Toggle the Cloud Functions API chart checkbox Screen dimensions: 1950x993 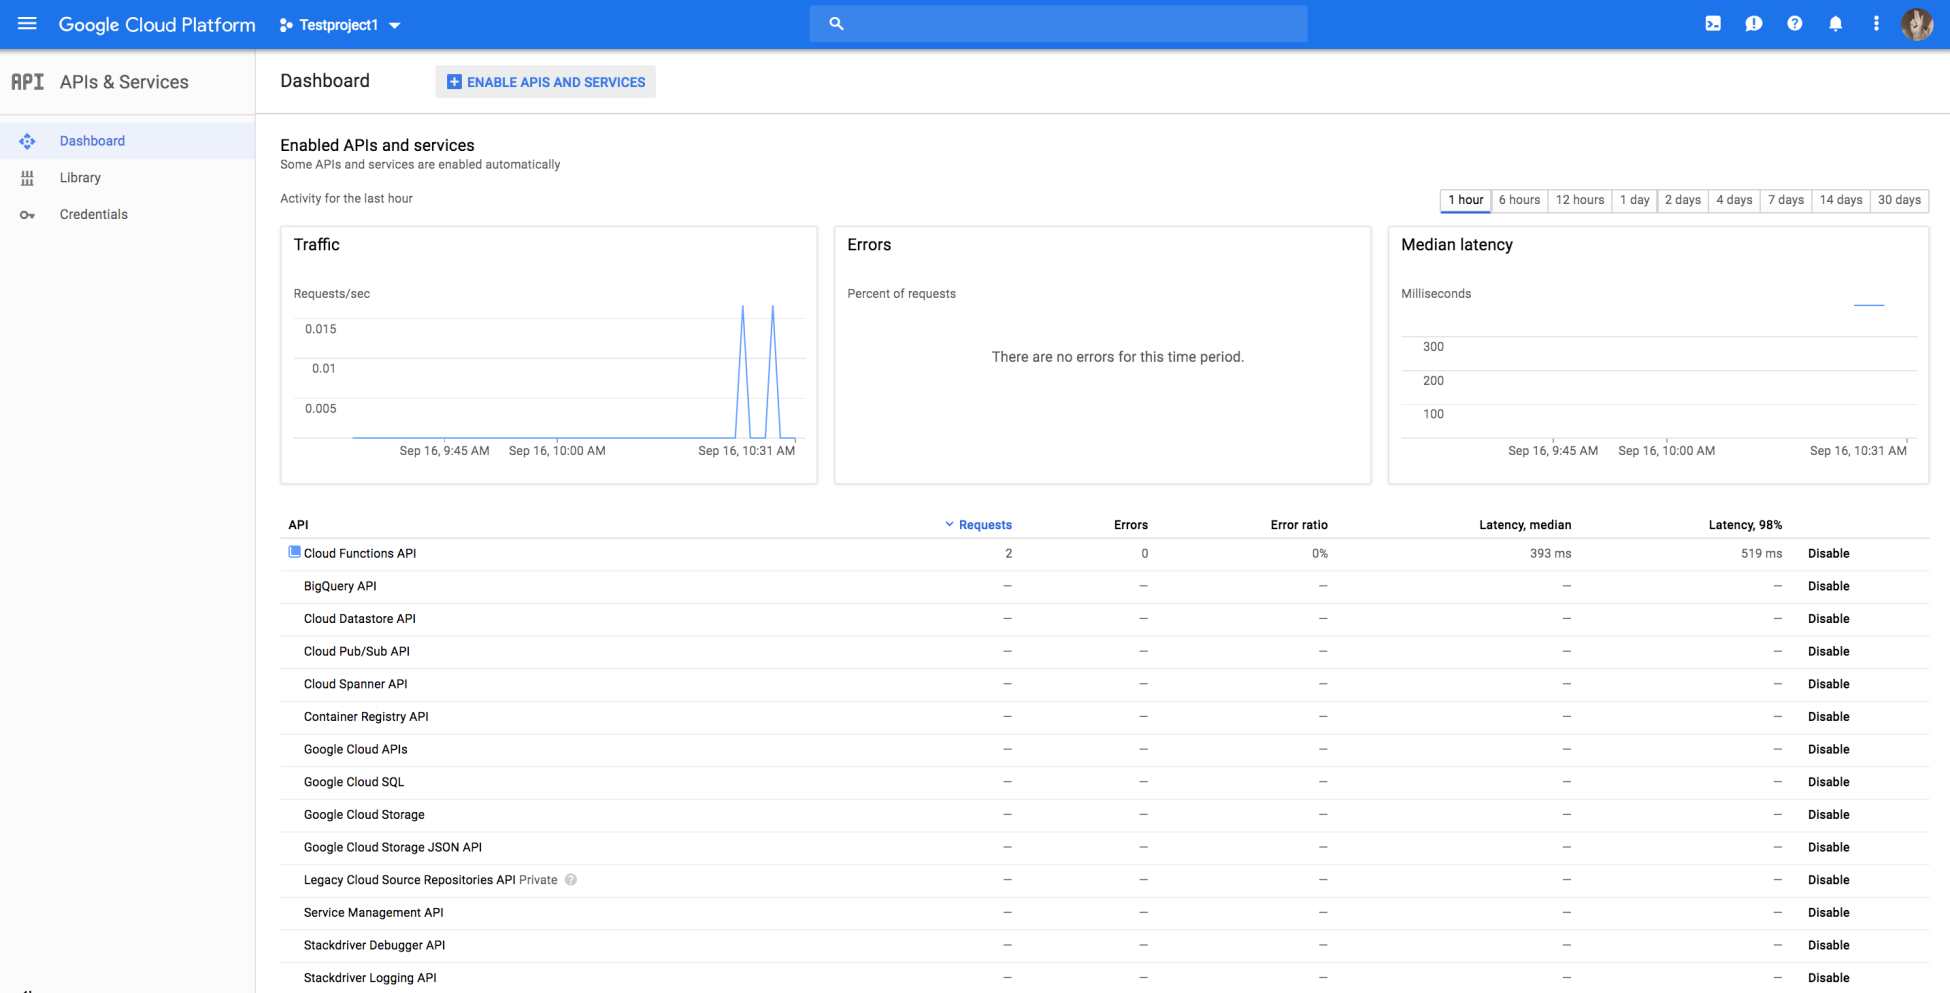[x=294, y=552]
